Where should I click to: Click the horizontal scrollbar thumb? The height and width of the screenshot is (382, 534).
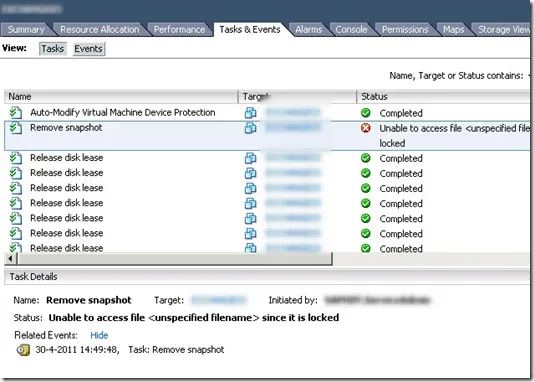(175, 259)
